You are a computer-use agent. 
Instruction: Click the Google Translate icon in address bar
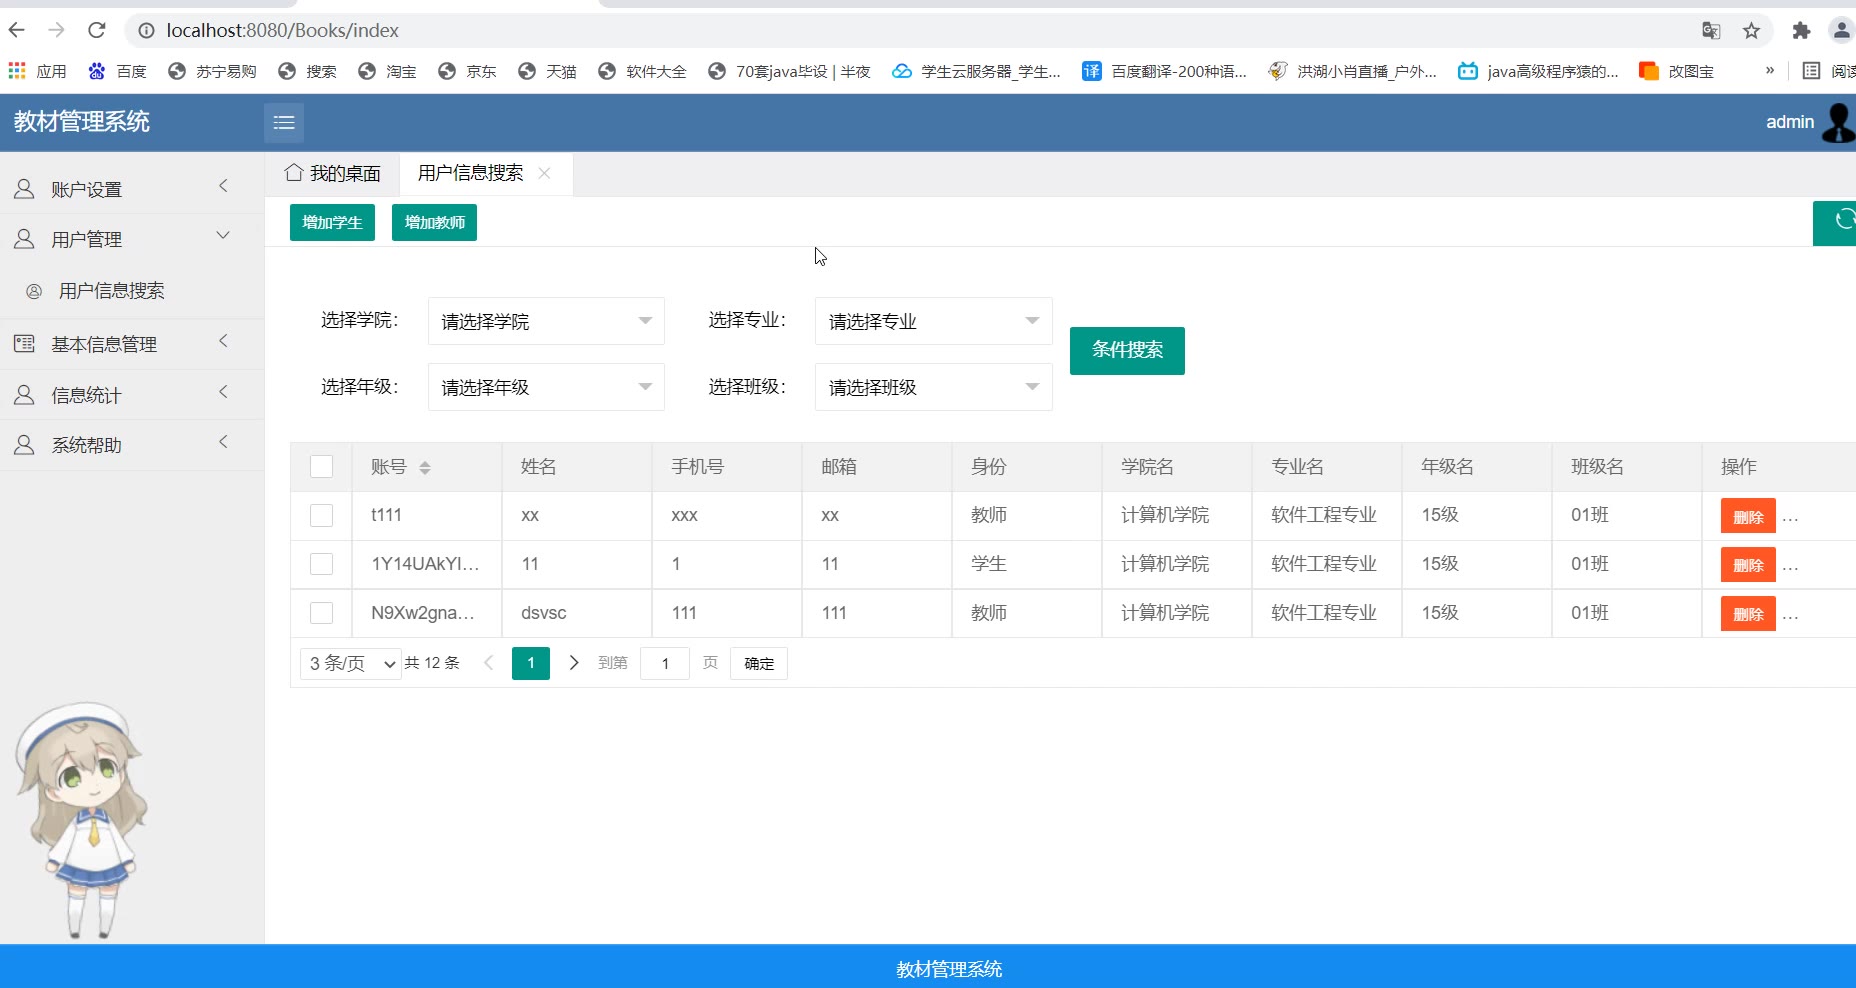(1711, 31)
